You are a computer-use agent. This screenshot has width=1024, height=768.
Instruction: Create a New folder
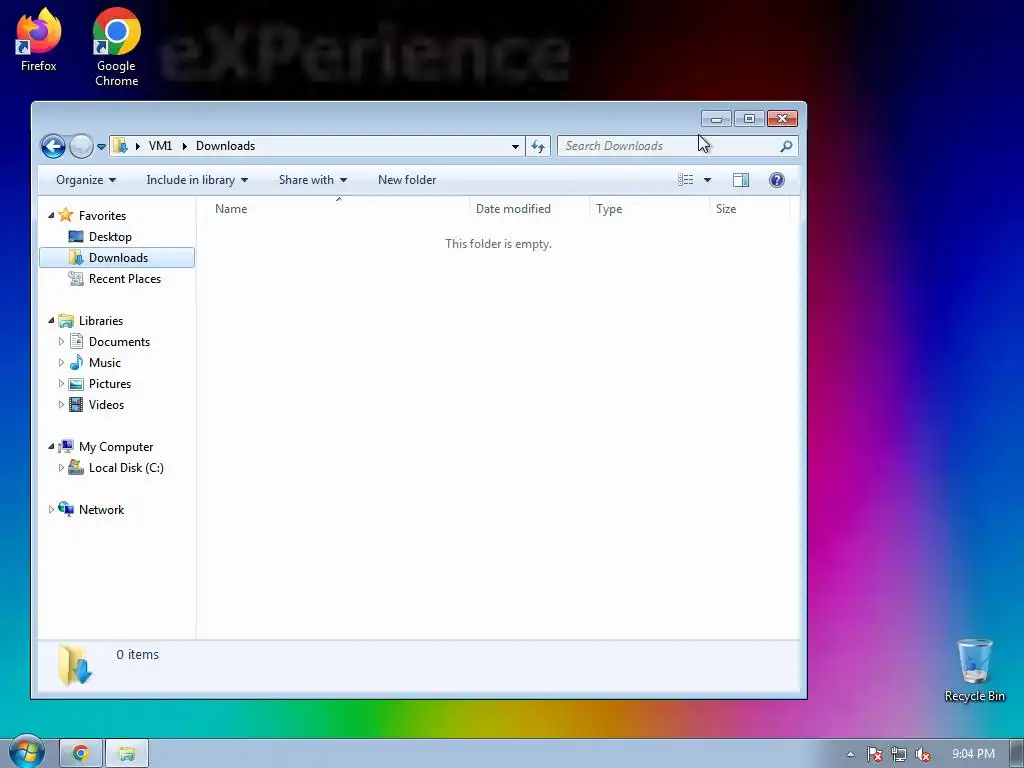[x=407, y=180]
